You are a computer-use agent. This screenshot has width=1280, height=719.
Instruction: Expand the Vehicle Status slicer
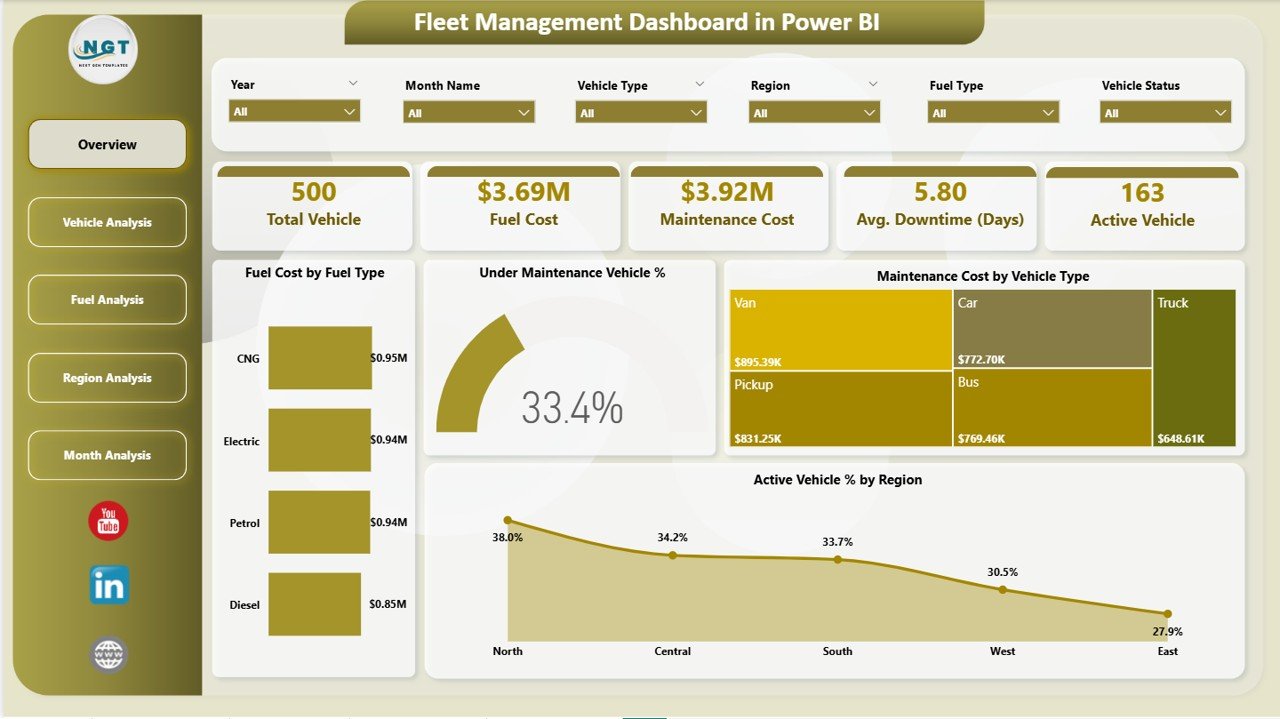click(1220, 111)
